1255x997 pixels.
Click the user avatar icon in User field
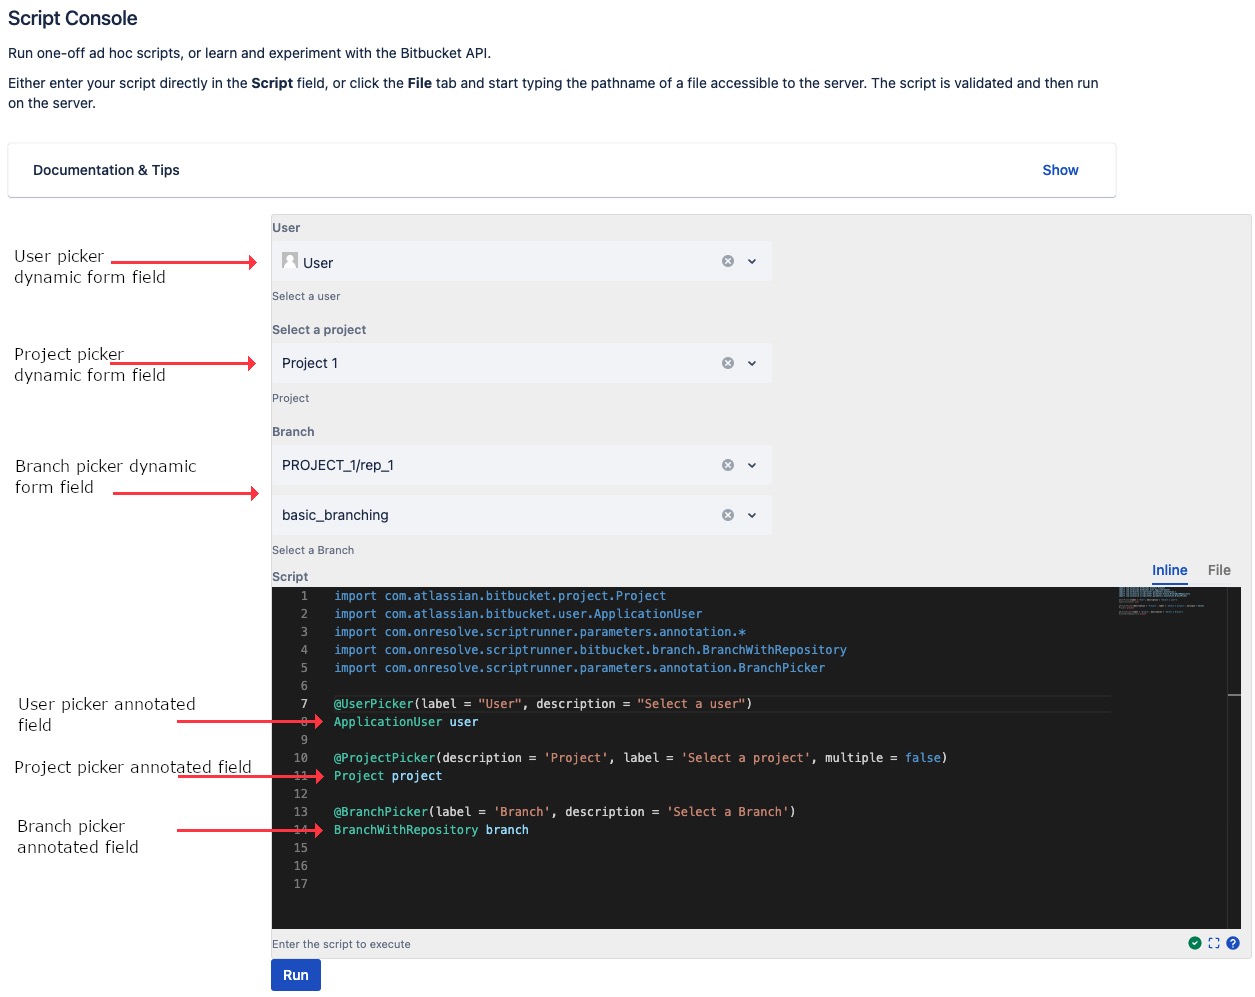[x=290, y=261]
